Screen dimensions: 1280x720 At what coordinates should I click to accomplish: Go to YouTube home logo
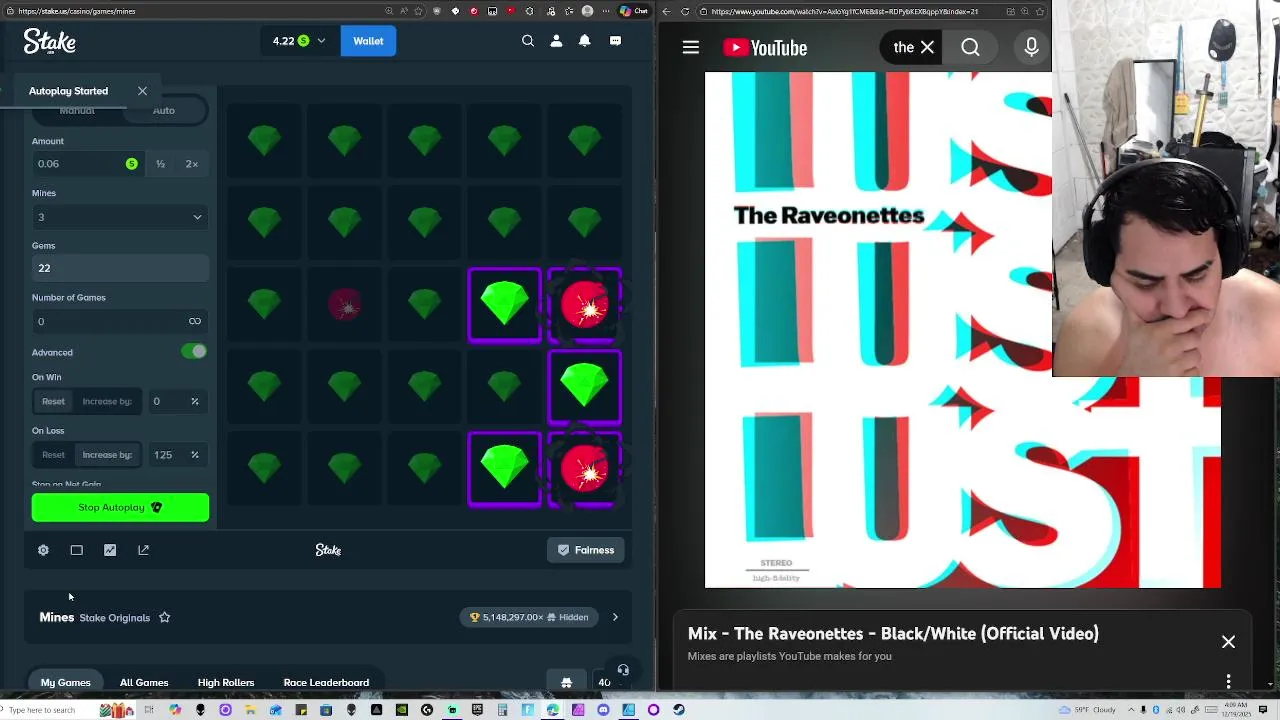(765, 48)
